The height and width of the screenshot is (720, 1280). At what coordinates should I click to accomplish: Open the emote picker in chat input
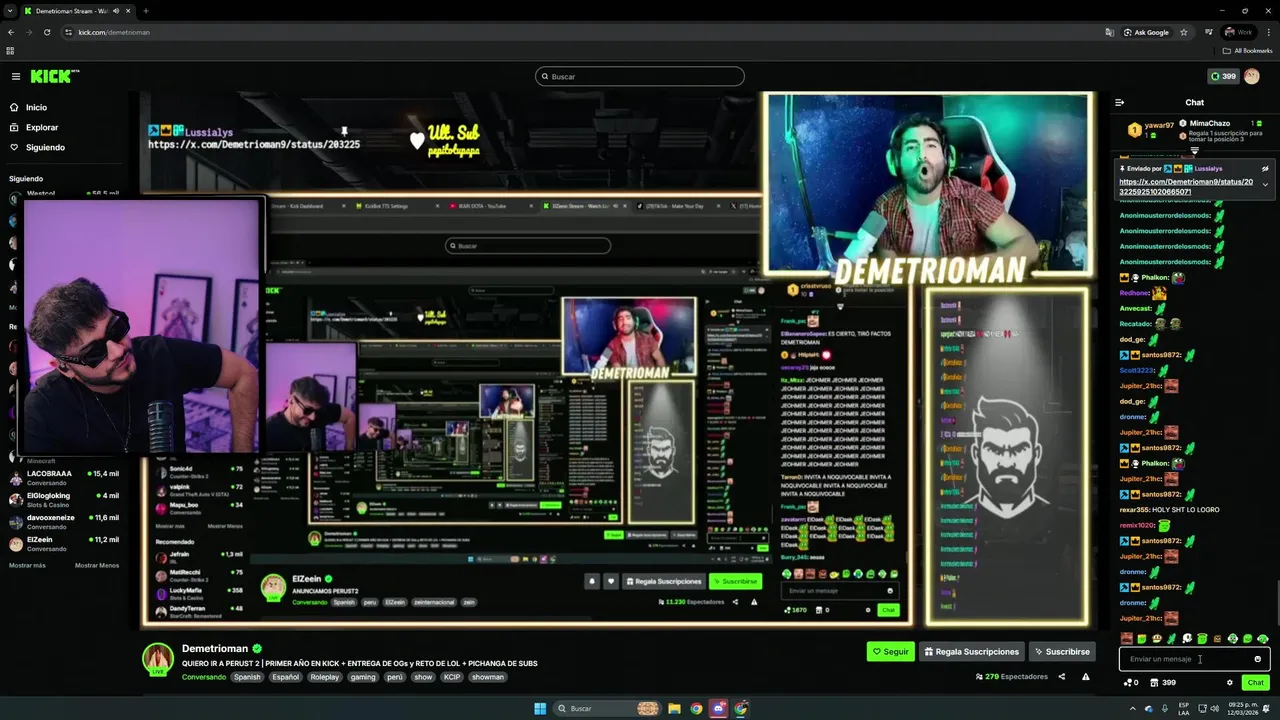point(1257,659)
